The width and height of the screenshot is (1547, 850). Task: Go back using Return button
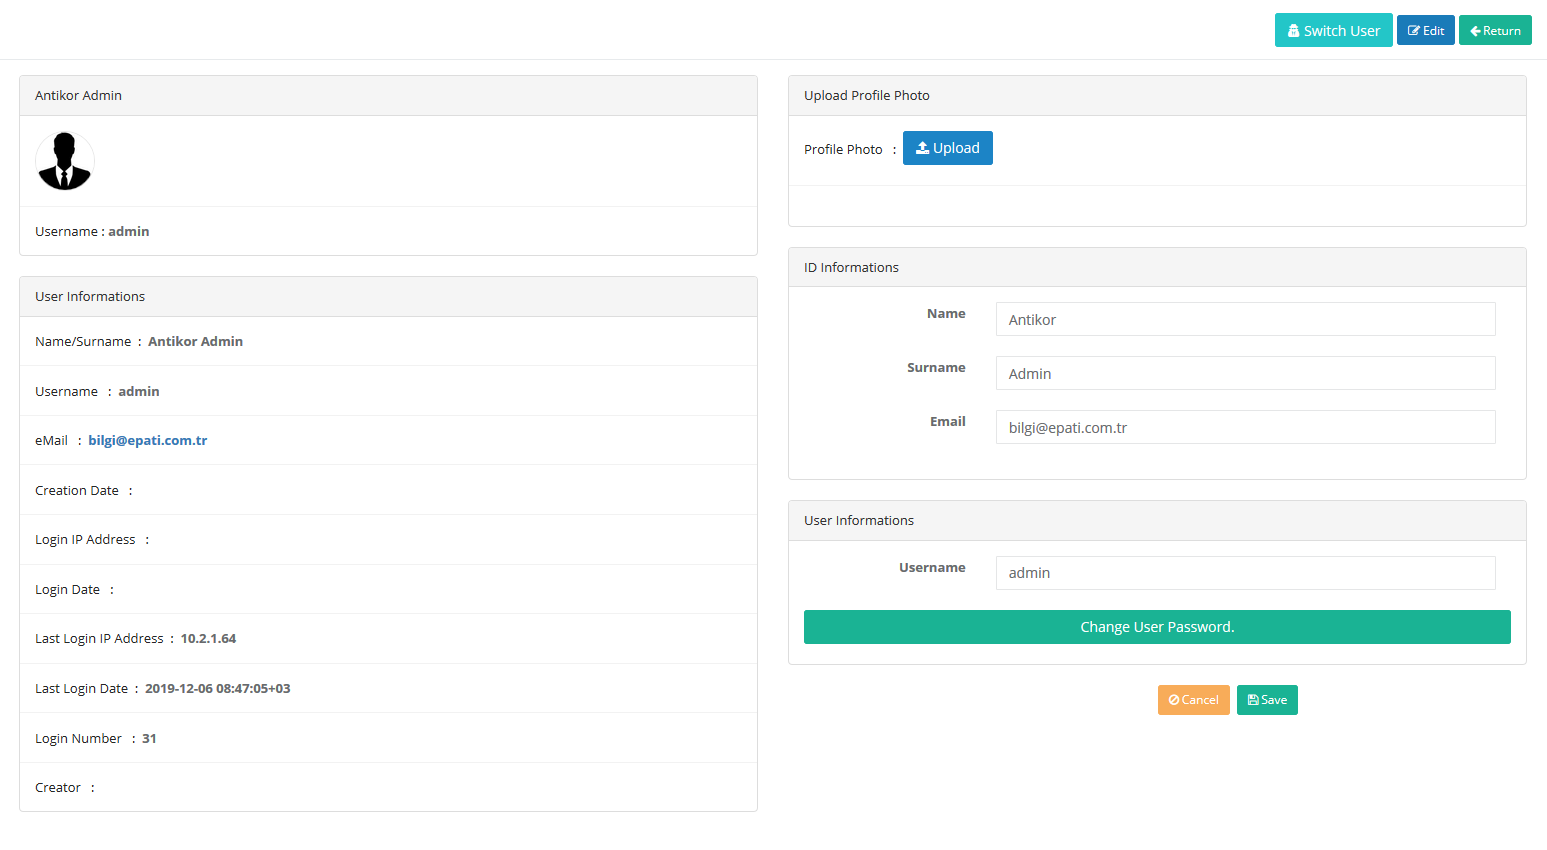(1495, 30)
